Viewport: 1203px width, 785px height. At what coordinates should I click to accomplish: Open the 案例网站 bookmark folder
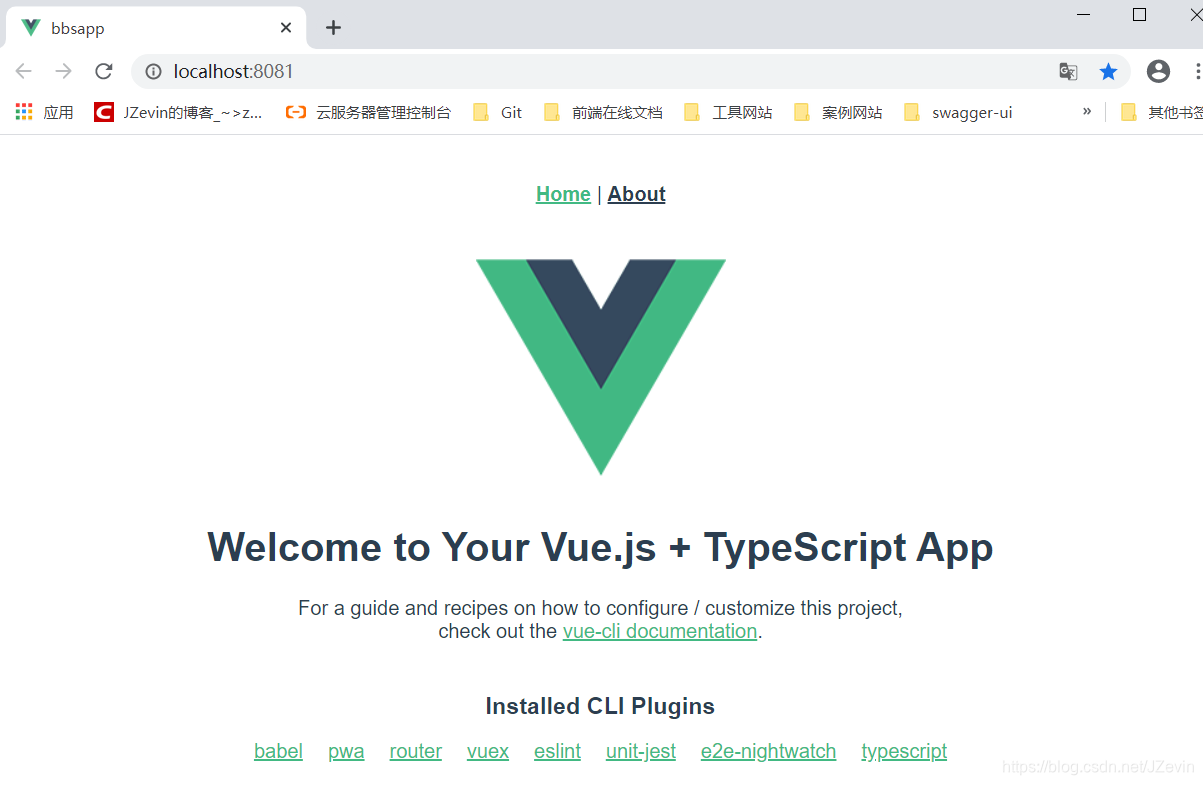(838, 112)
